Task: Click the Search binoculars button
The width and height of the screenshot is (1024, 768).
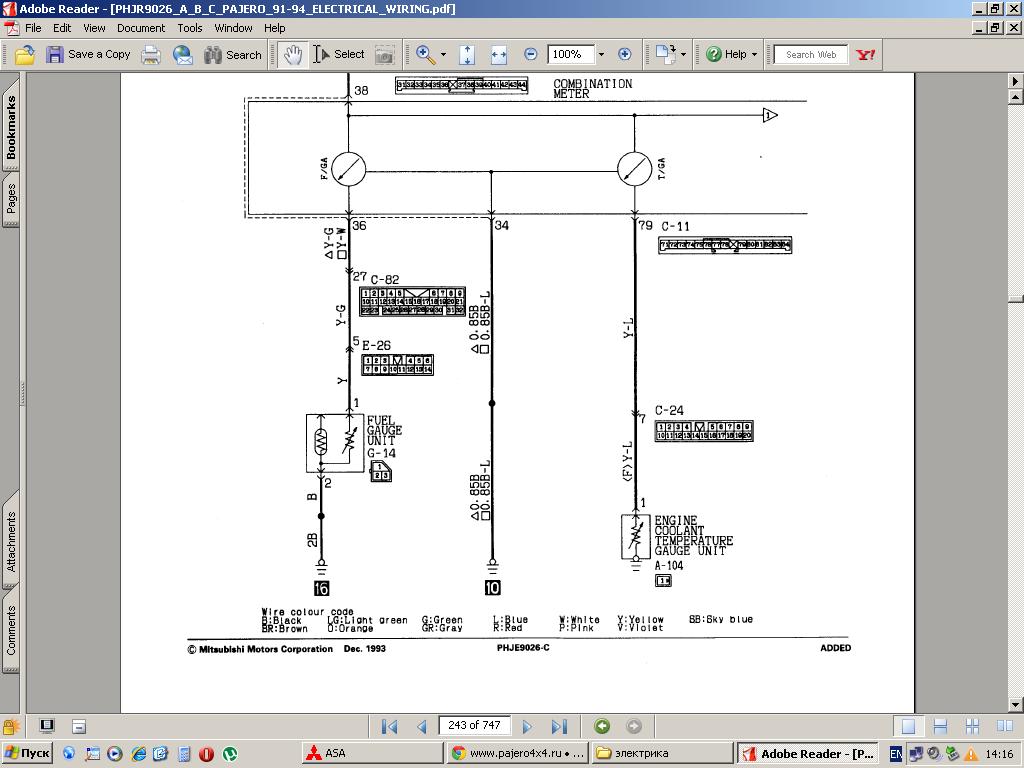Action: pos(232,54)
